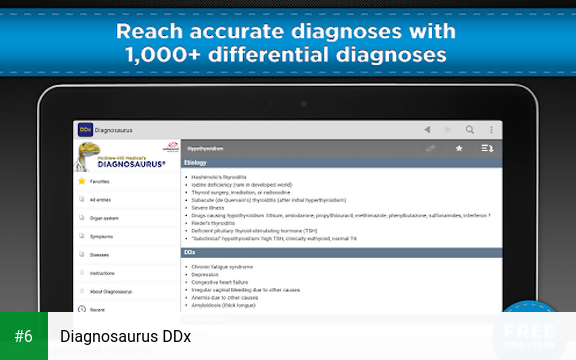The image size is (576, 360).
Task: Click Deficient pituitary TSH item
Action: tap(254, 231)
